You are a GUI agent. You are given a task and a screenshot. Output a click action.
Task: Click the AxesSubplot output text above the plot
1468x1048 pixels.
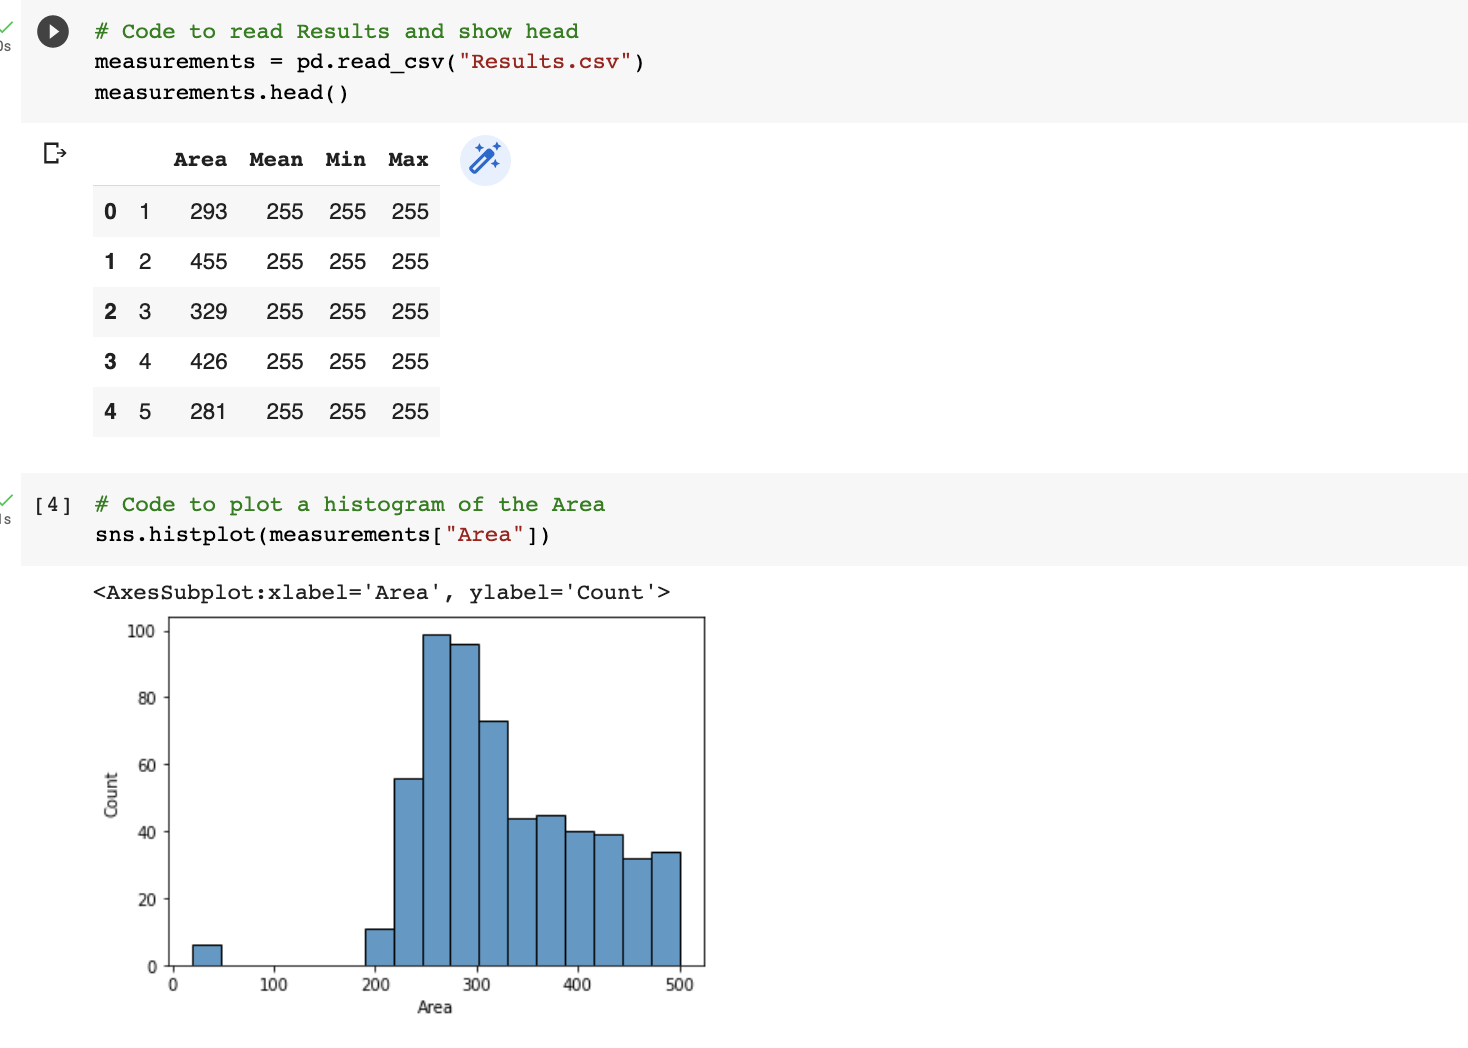(x=382, y=592)
